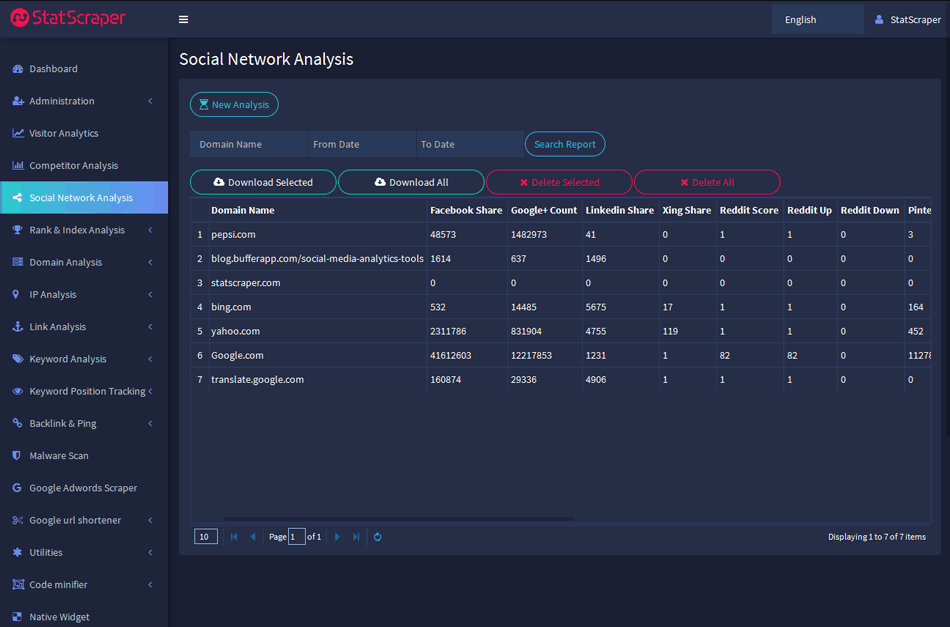Image resolution: width=950 pixels, height=627 pixels.
Task: Focus the From Date field
Action: (x=362, y=144)
